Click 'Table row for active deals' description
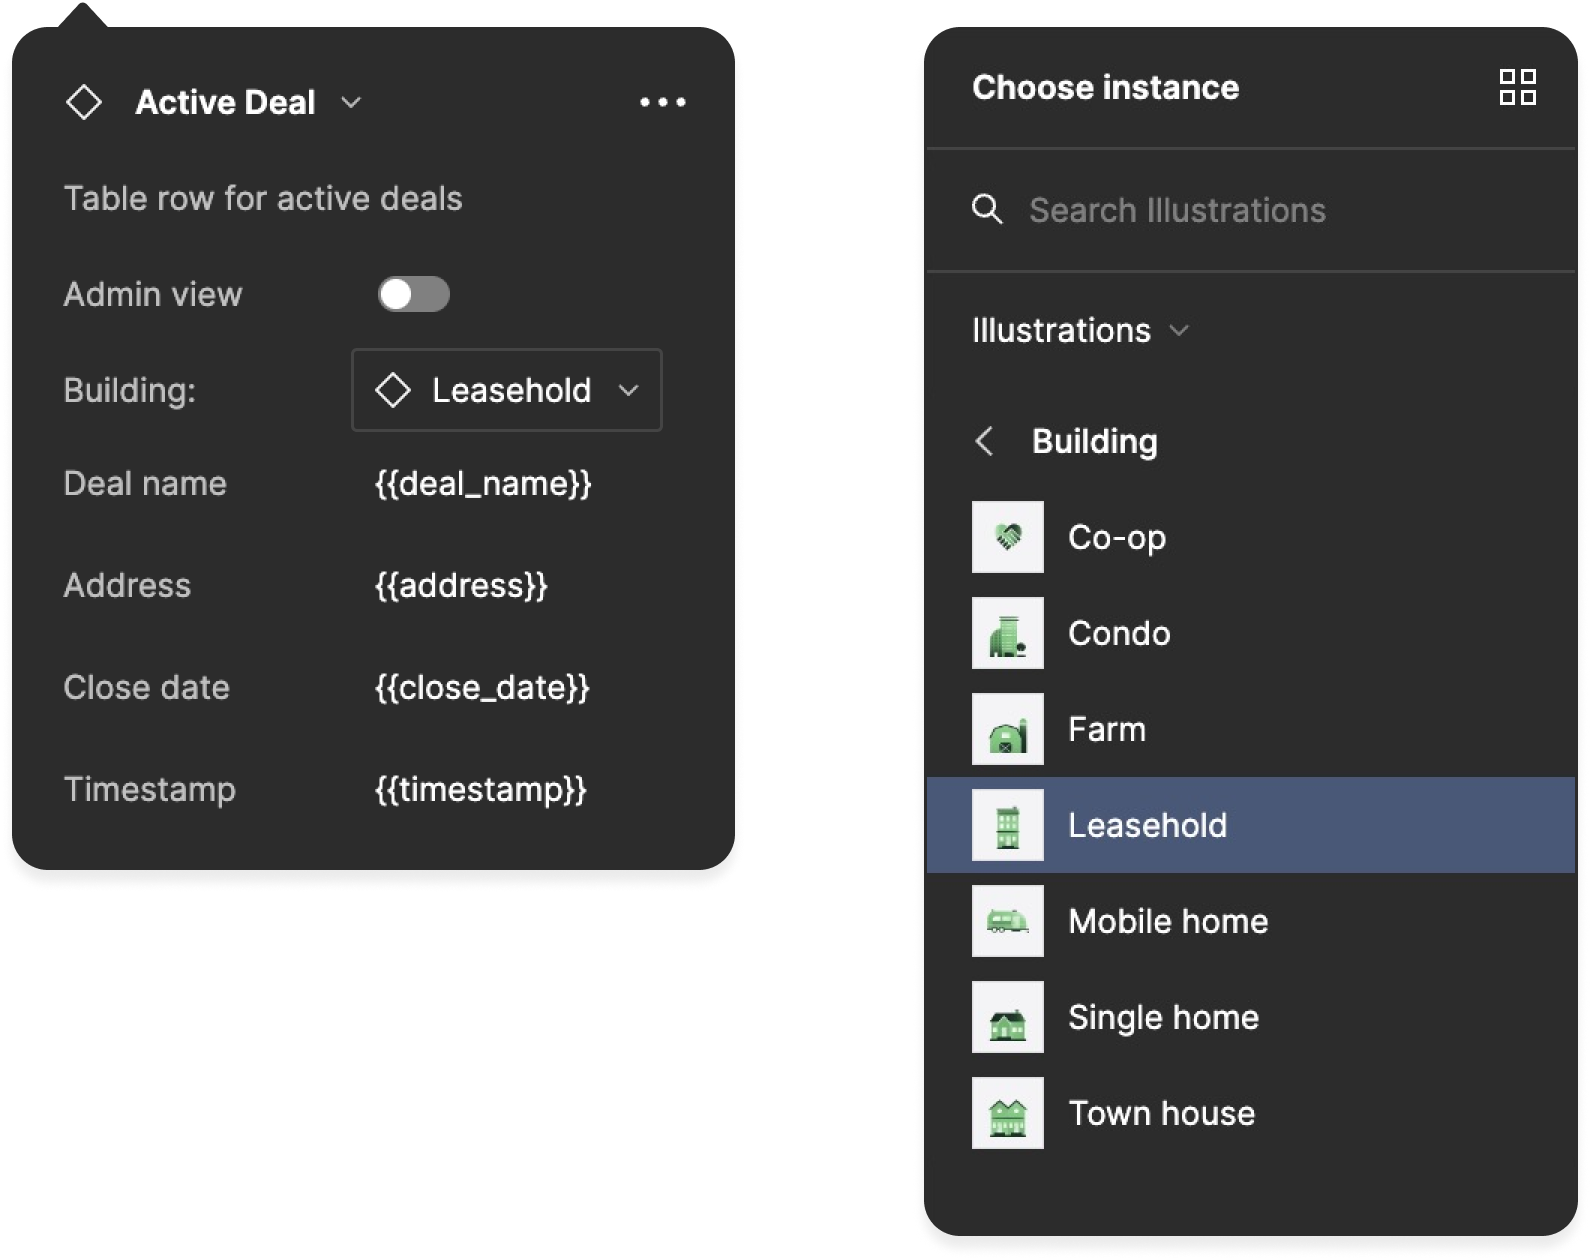Screen dimensions: 1590x1258 (x=263, y=198)
